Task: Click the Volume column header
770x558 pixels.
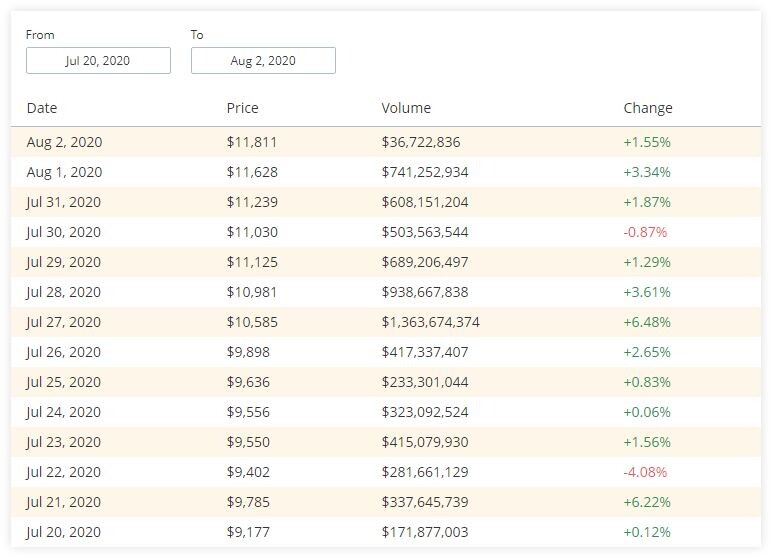Action: point(406,108)
